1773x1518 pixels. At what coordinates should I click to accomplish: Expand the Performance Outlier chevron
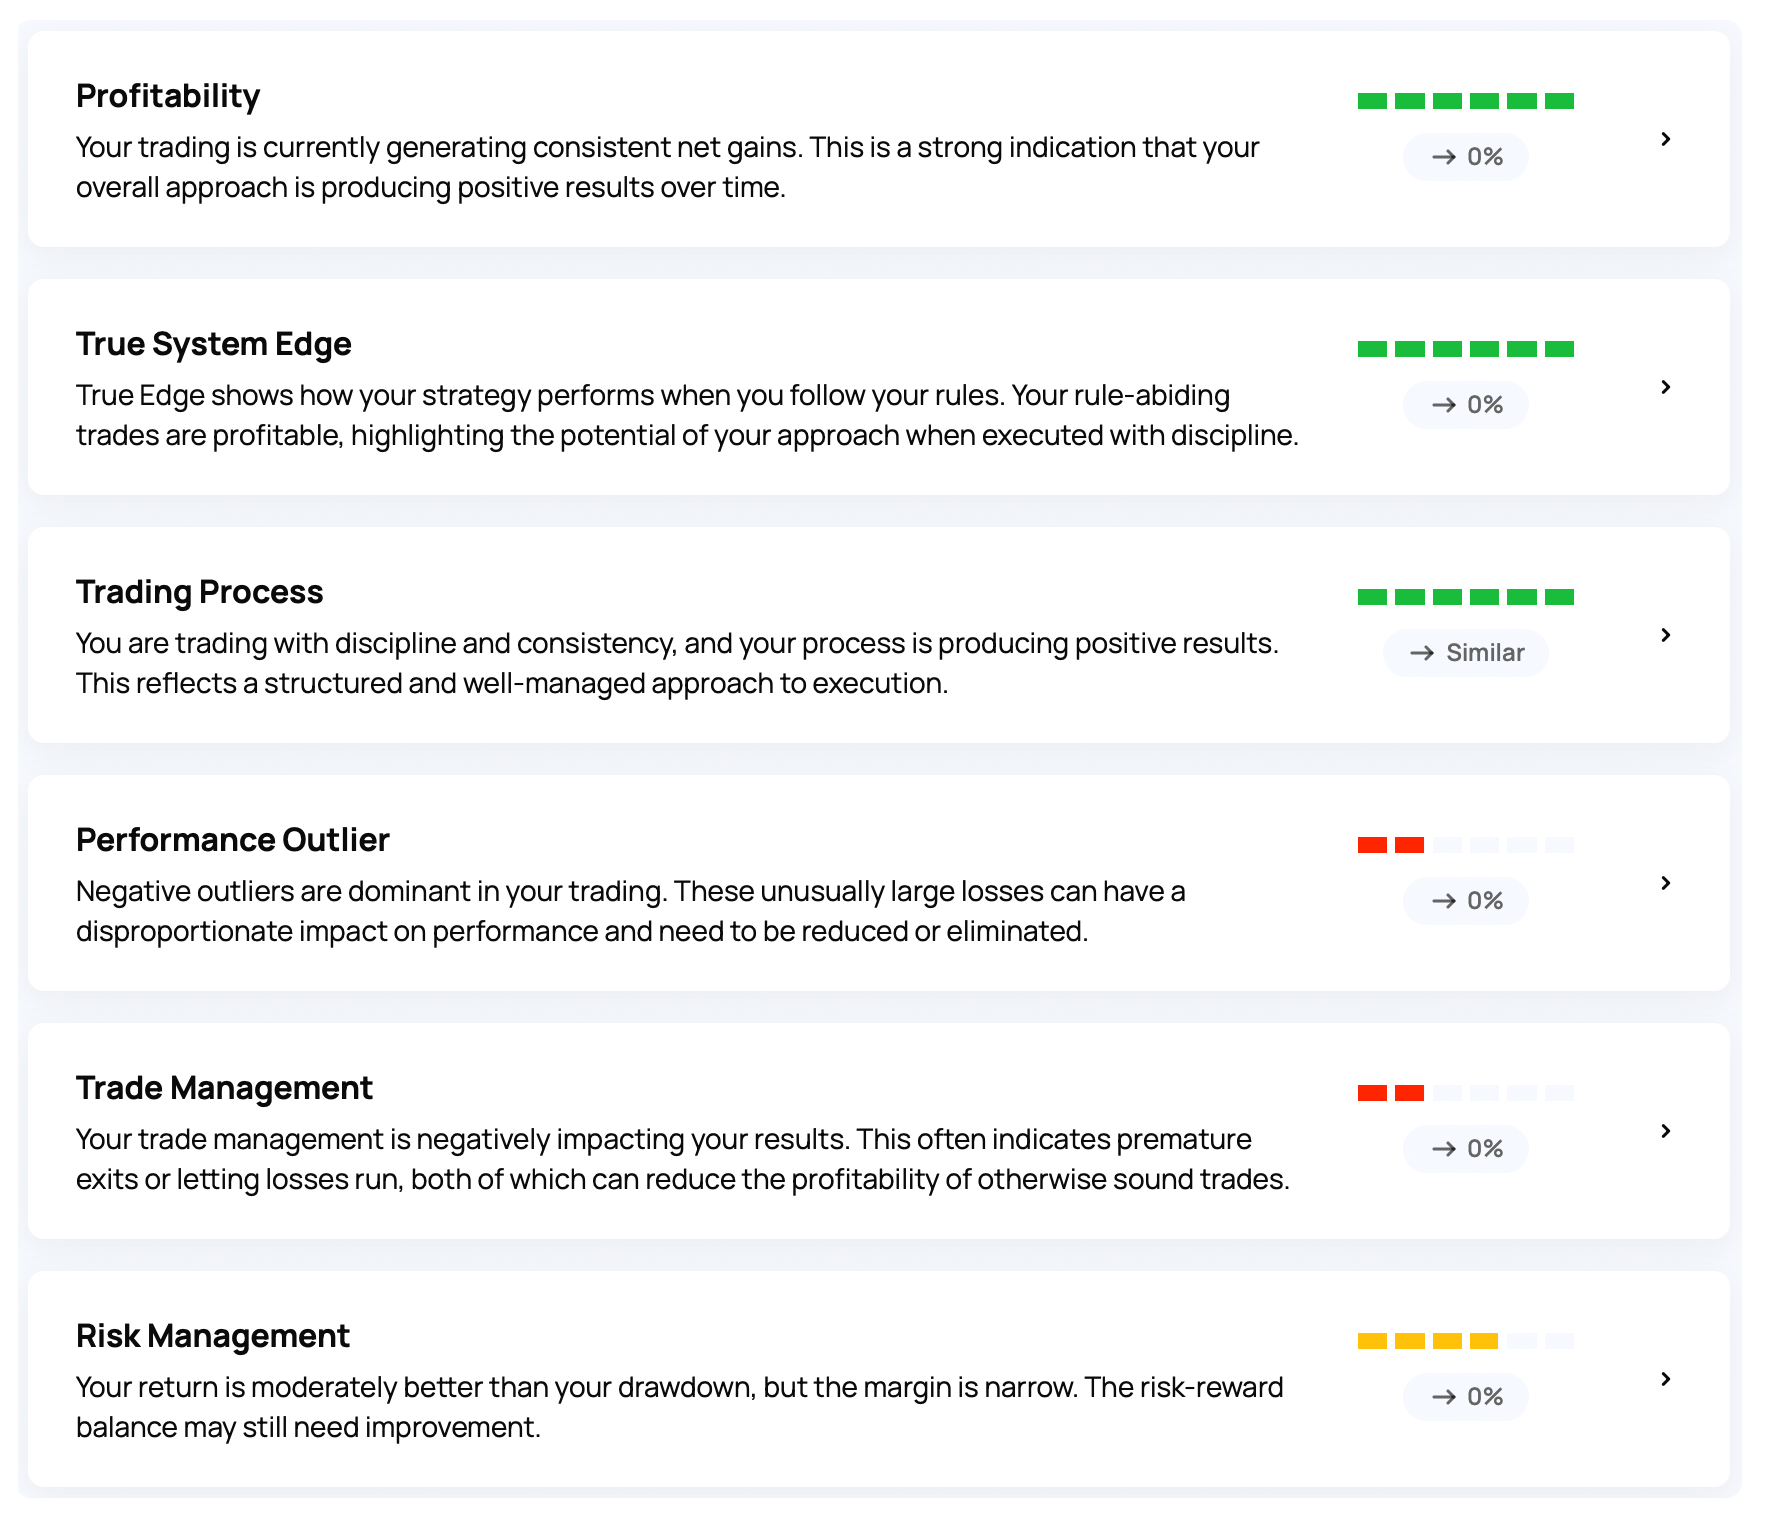pyautogui.click(x=1665, y=883)
